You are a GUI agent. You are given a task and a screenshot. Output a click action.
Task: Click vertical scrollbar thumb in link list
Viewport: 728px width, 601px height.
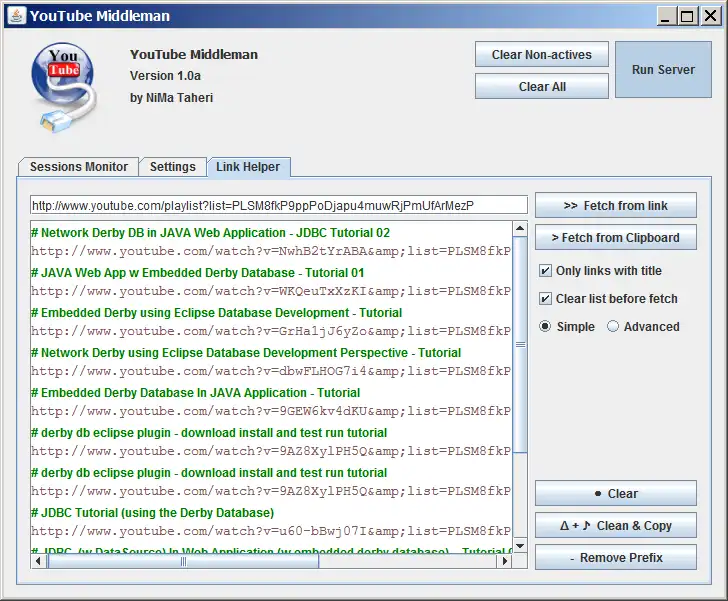click(520, 344)
